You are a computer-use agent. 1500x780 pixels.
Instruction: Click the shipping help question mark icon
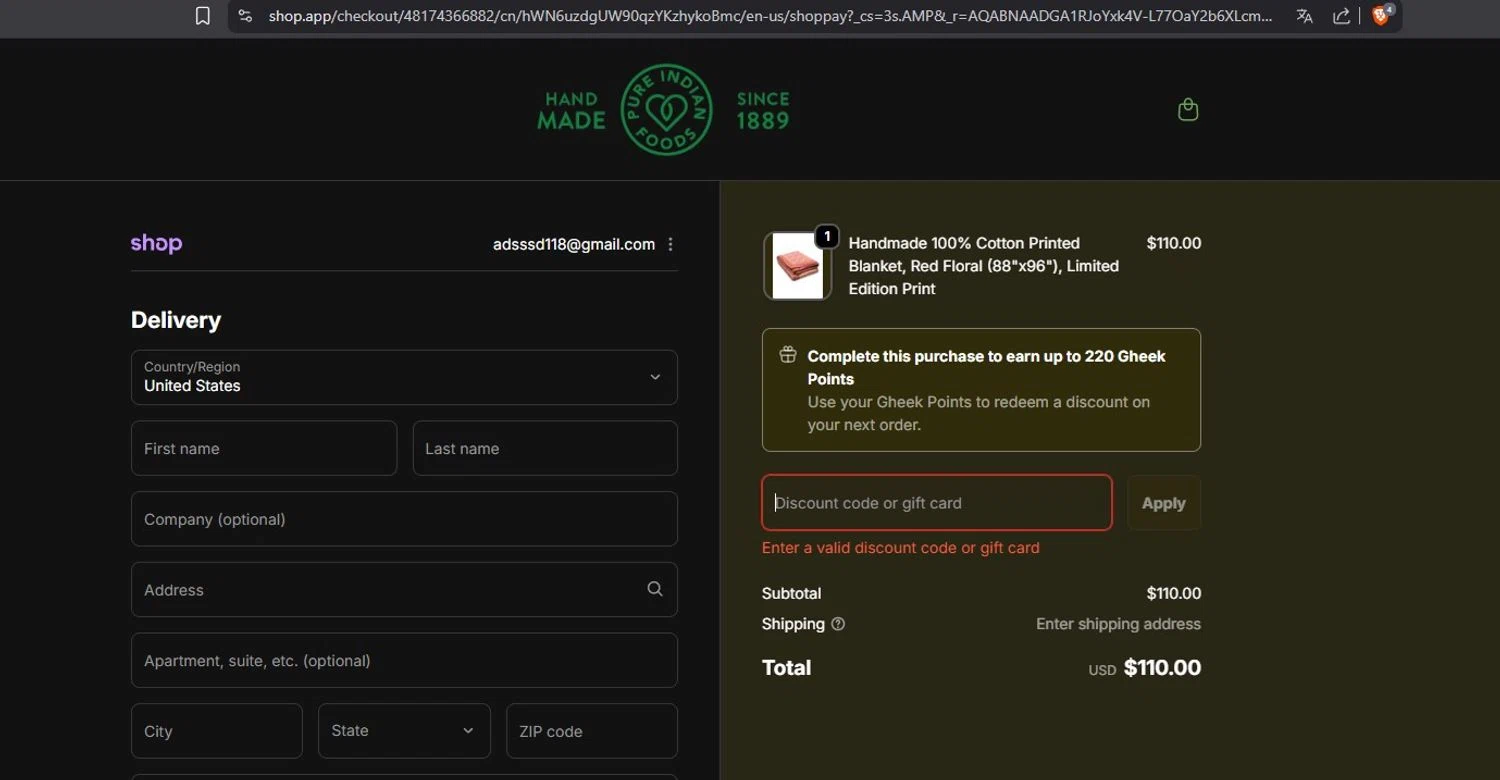coord(838,624)
